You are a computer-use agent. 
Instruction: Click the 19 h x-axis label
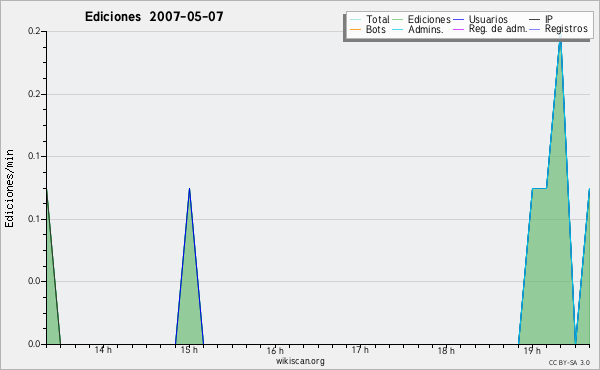point(532,350)
